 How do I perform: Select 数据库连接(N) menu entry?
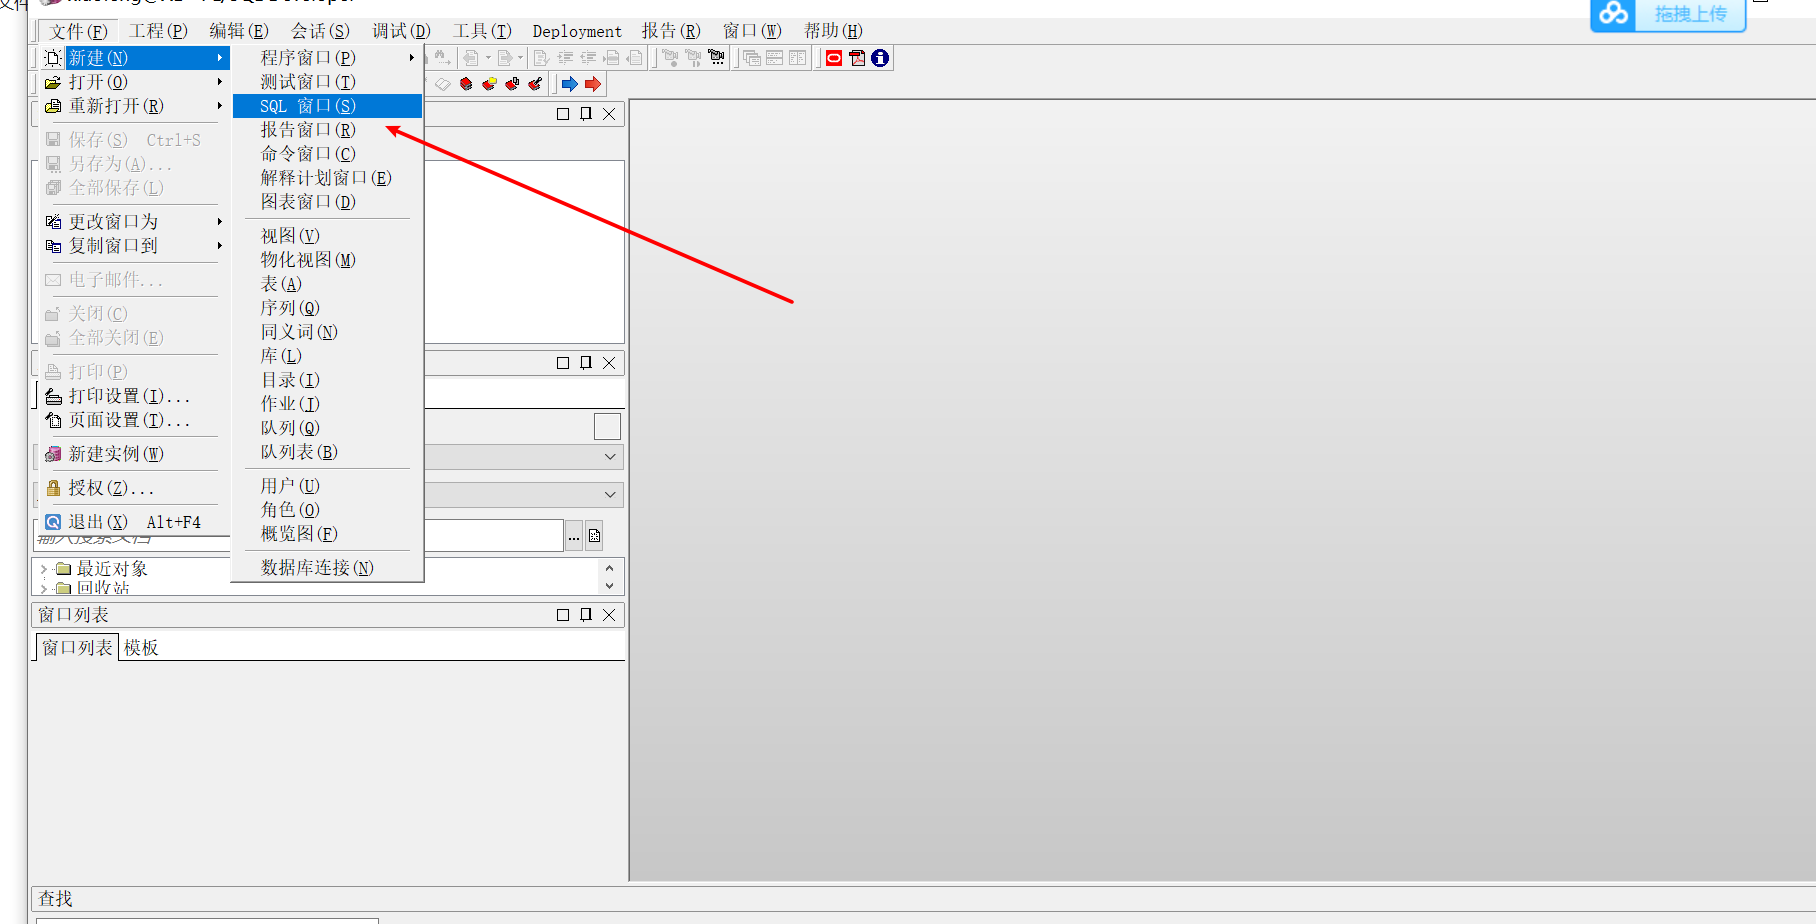click(x=328, y=568)
